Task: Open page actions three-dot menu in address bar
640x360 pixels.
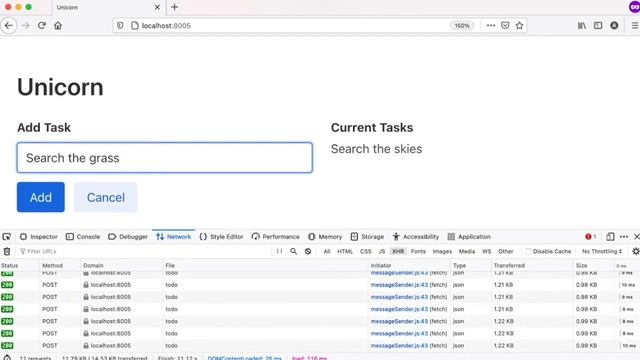Action: 491,25
